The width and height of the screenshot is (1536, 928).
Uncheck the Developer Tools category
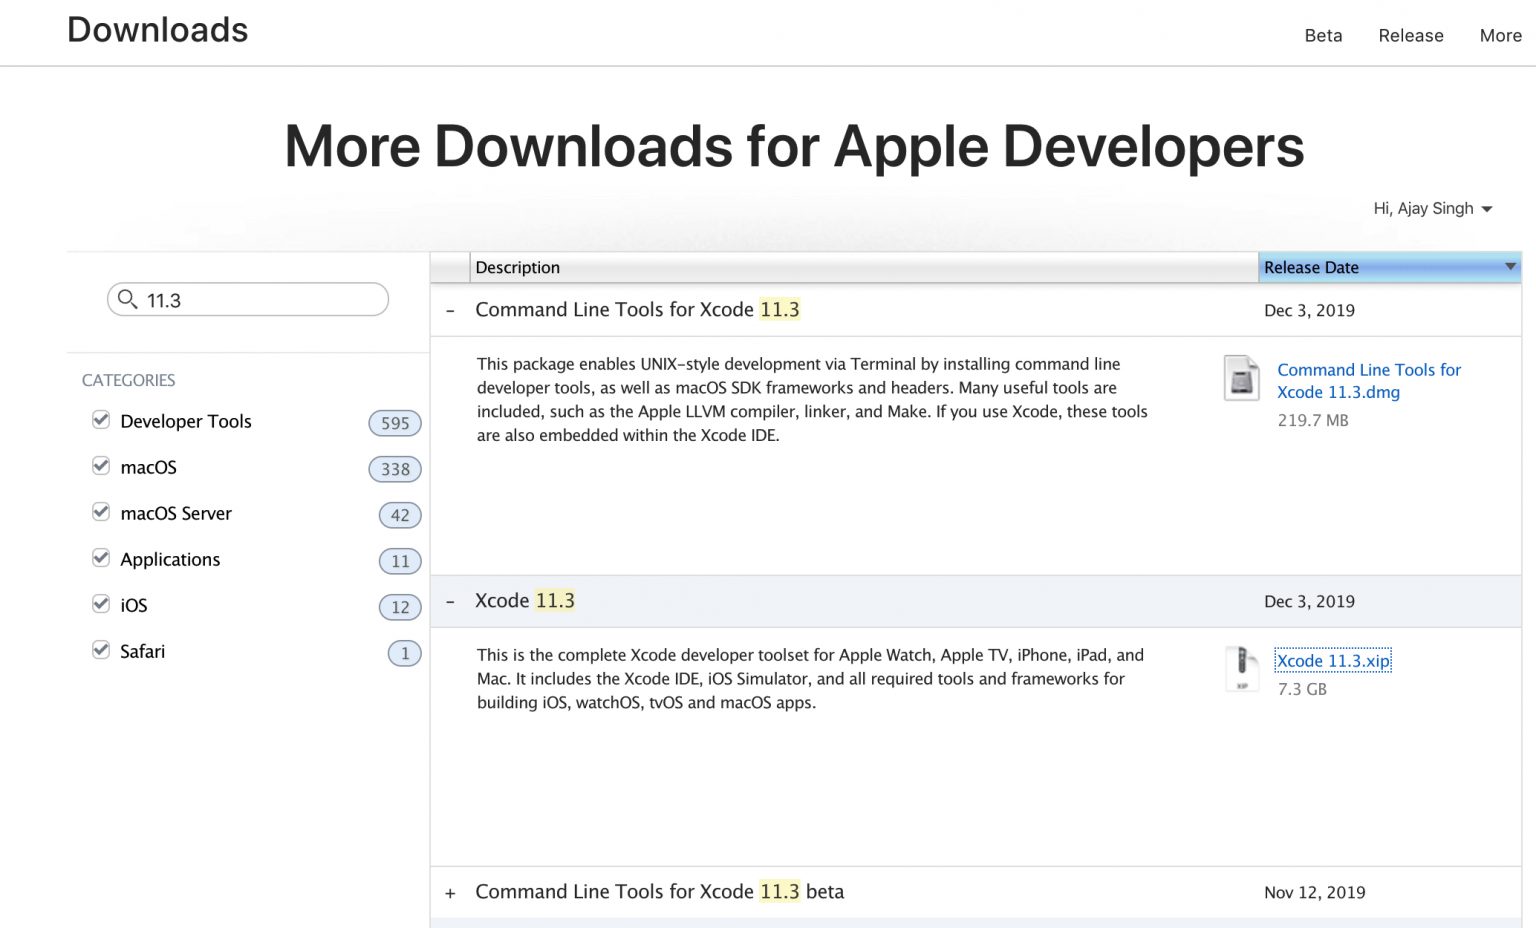[101, 420]
